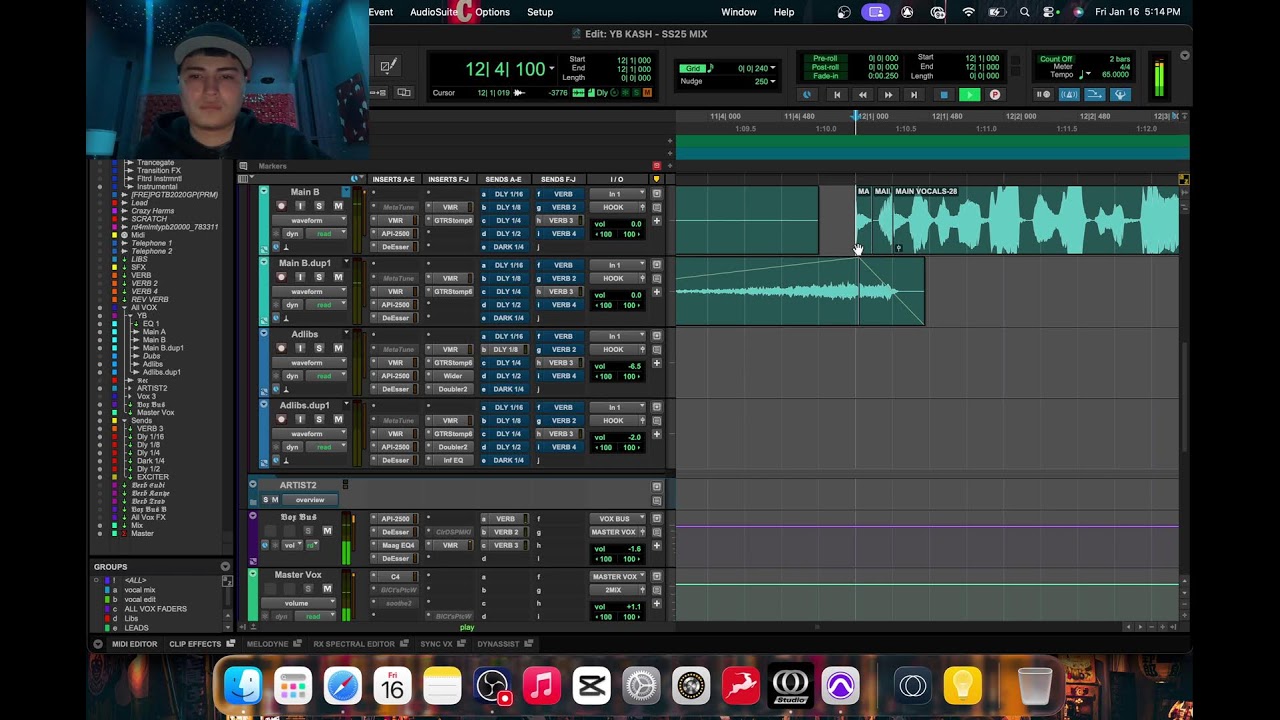Click the Stop button in the transport
Viewport: 1280px width, 720px height.
pos(943,95)
